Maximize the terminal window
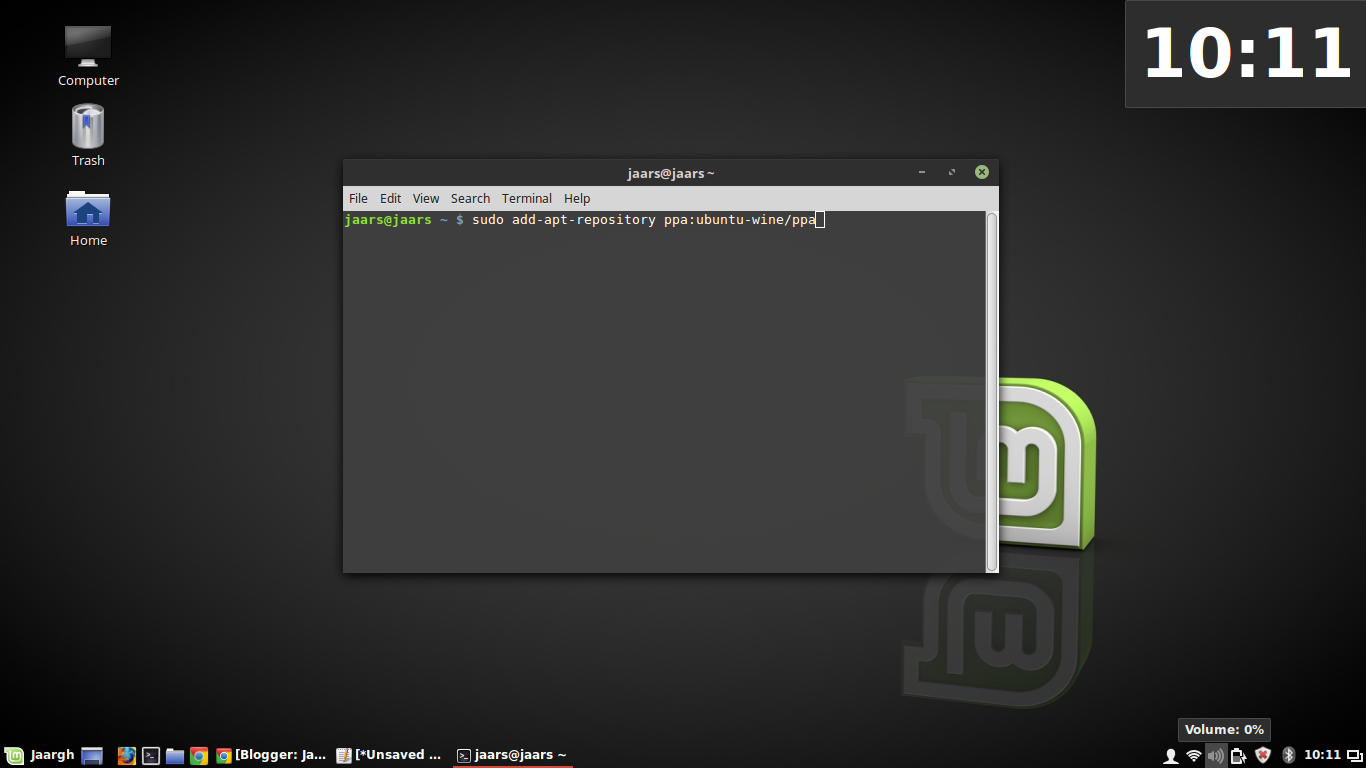This screenshot has width=1366, height=768. point(951,172)
